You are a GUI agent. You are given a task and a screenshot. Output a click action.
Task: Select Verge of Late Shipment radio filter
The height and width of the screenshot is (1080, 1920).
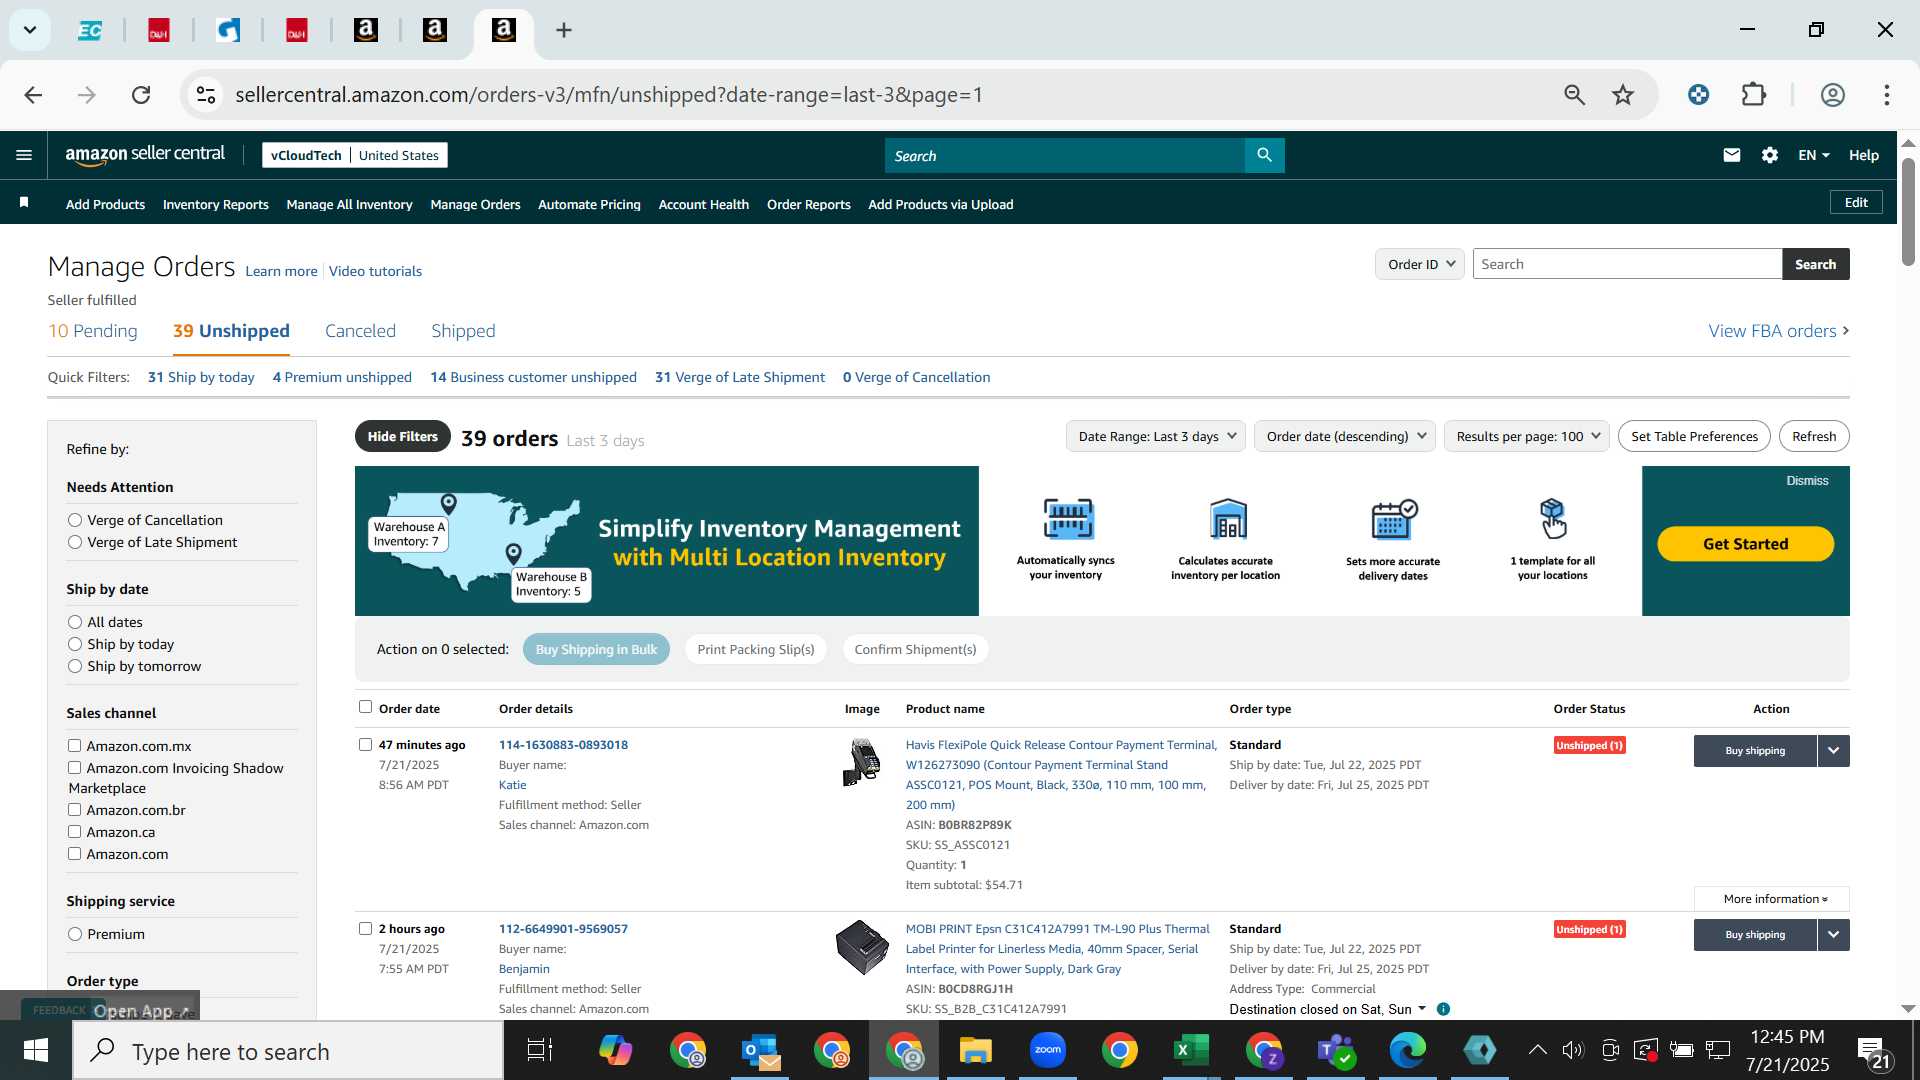75,542
